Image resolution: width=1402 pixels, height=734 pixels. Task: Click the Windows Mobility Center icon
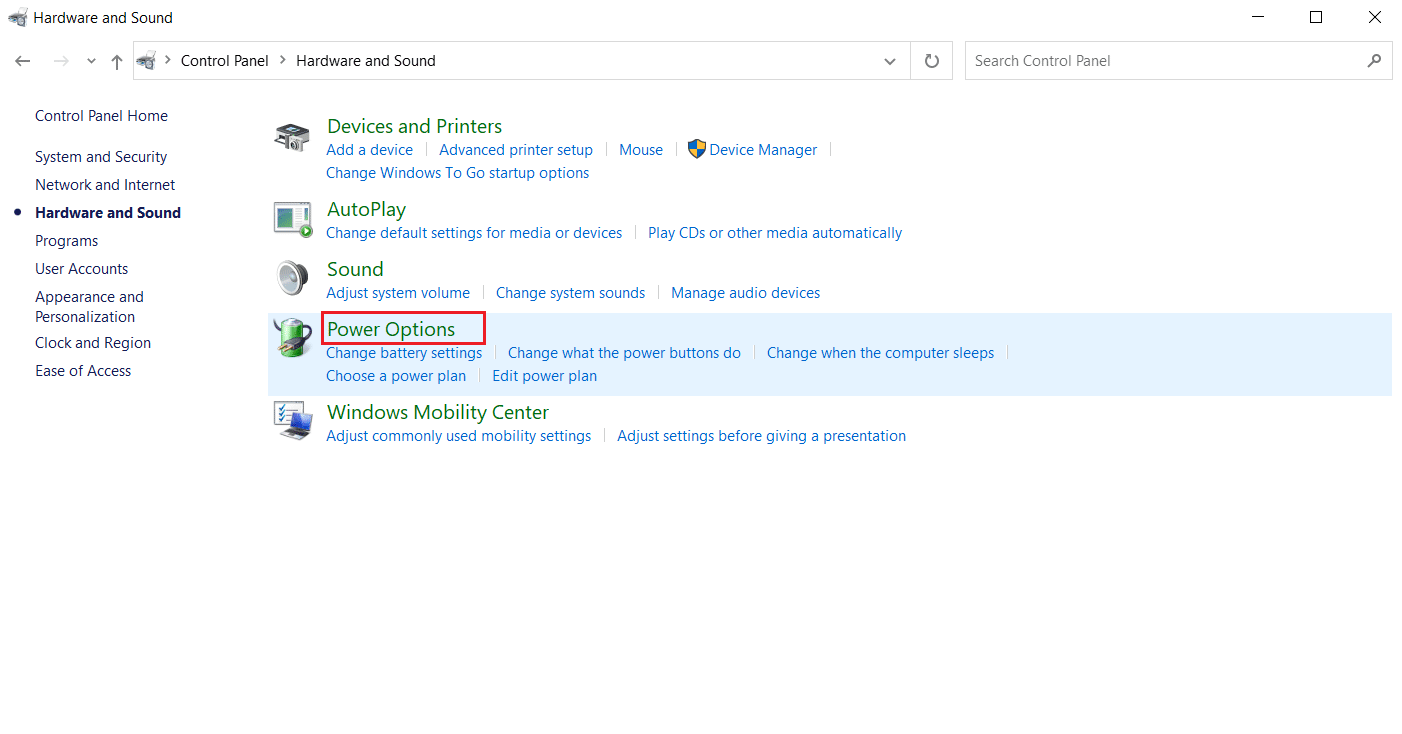pos(292,420)
